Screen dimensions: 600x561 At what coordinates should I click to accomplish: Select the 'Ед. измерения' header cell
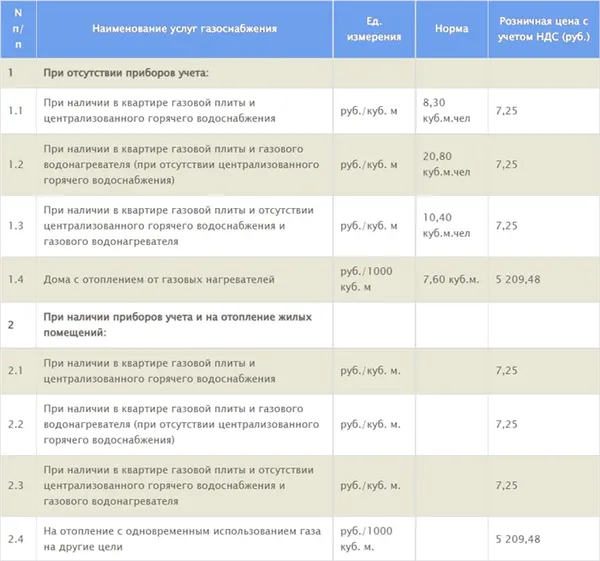click(374, 29)
